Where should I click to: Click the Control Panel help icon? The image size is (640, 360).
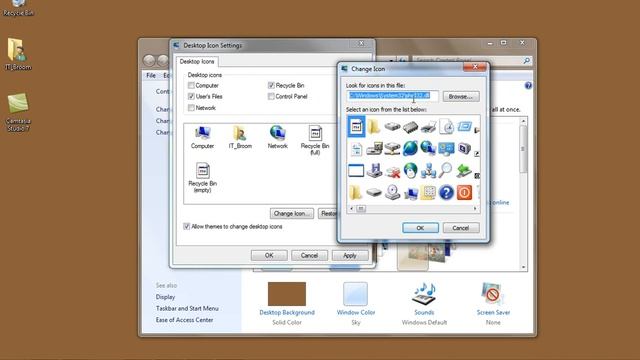pyautogui.click(x=528, y=85)
